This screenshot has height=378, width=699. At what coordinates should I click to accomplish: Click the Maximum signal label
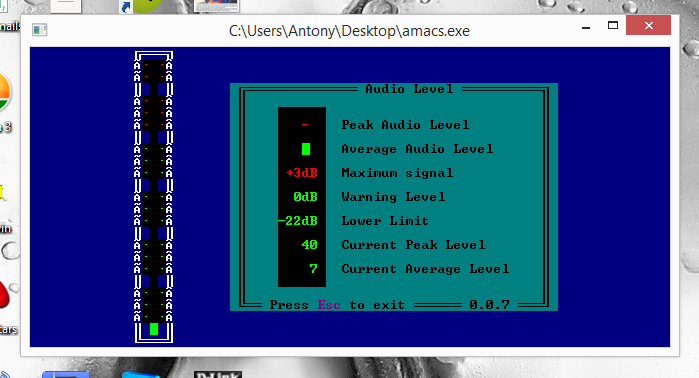397,173
